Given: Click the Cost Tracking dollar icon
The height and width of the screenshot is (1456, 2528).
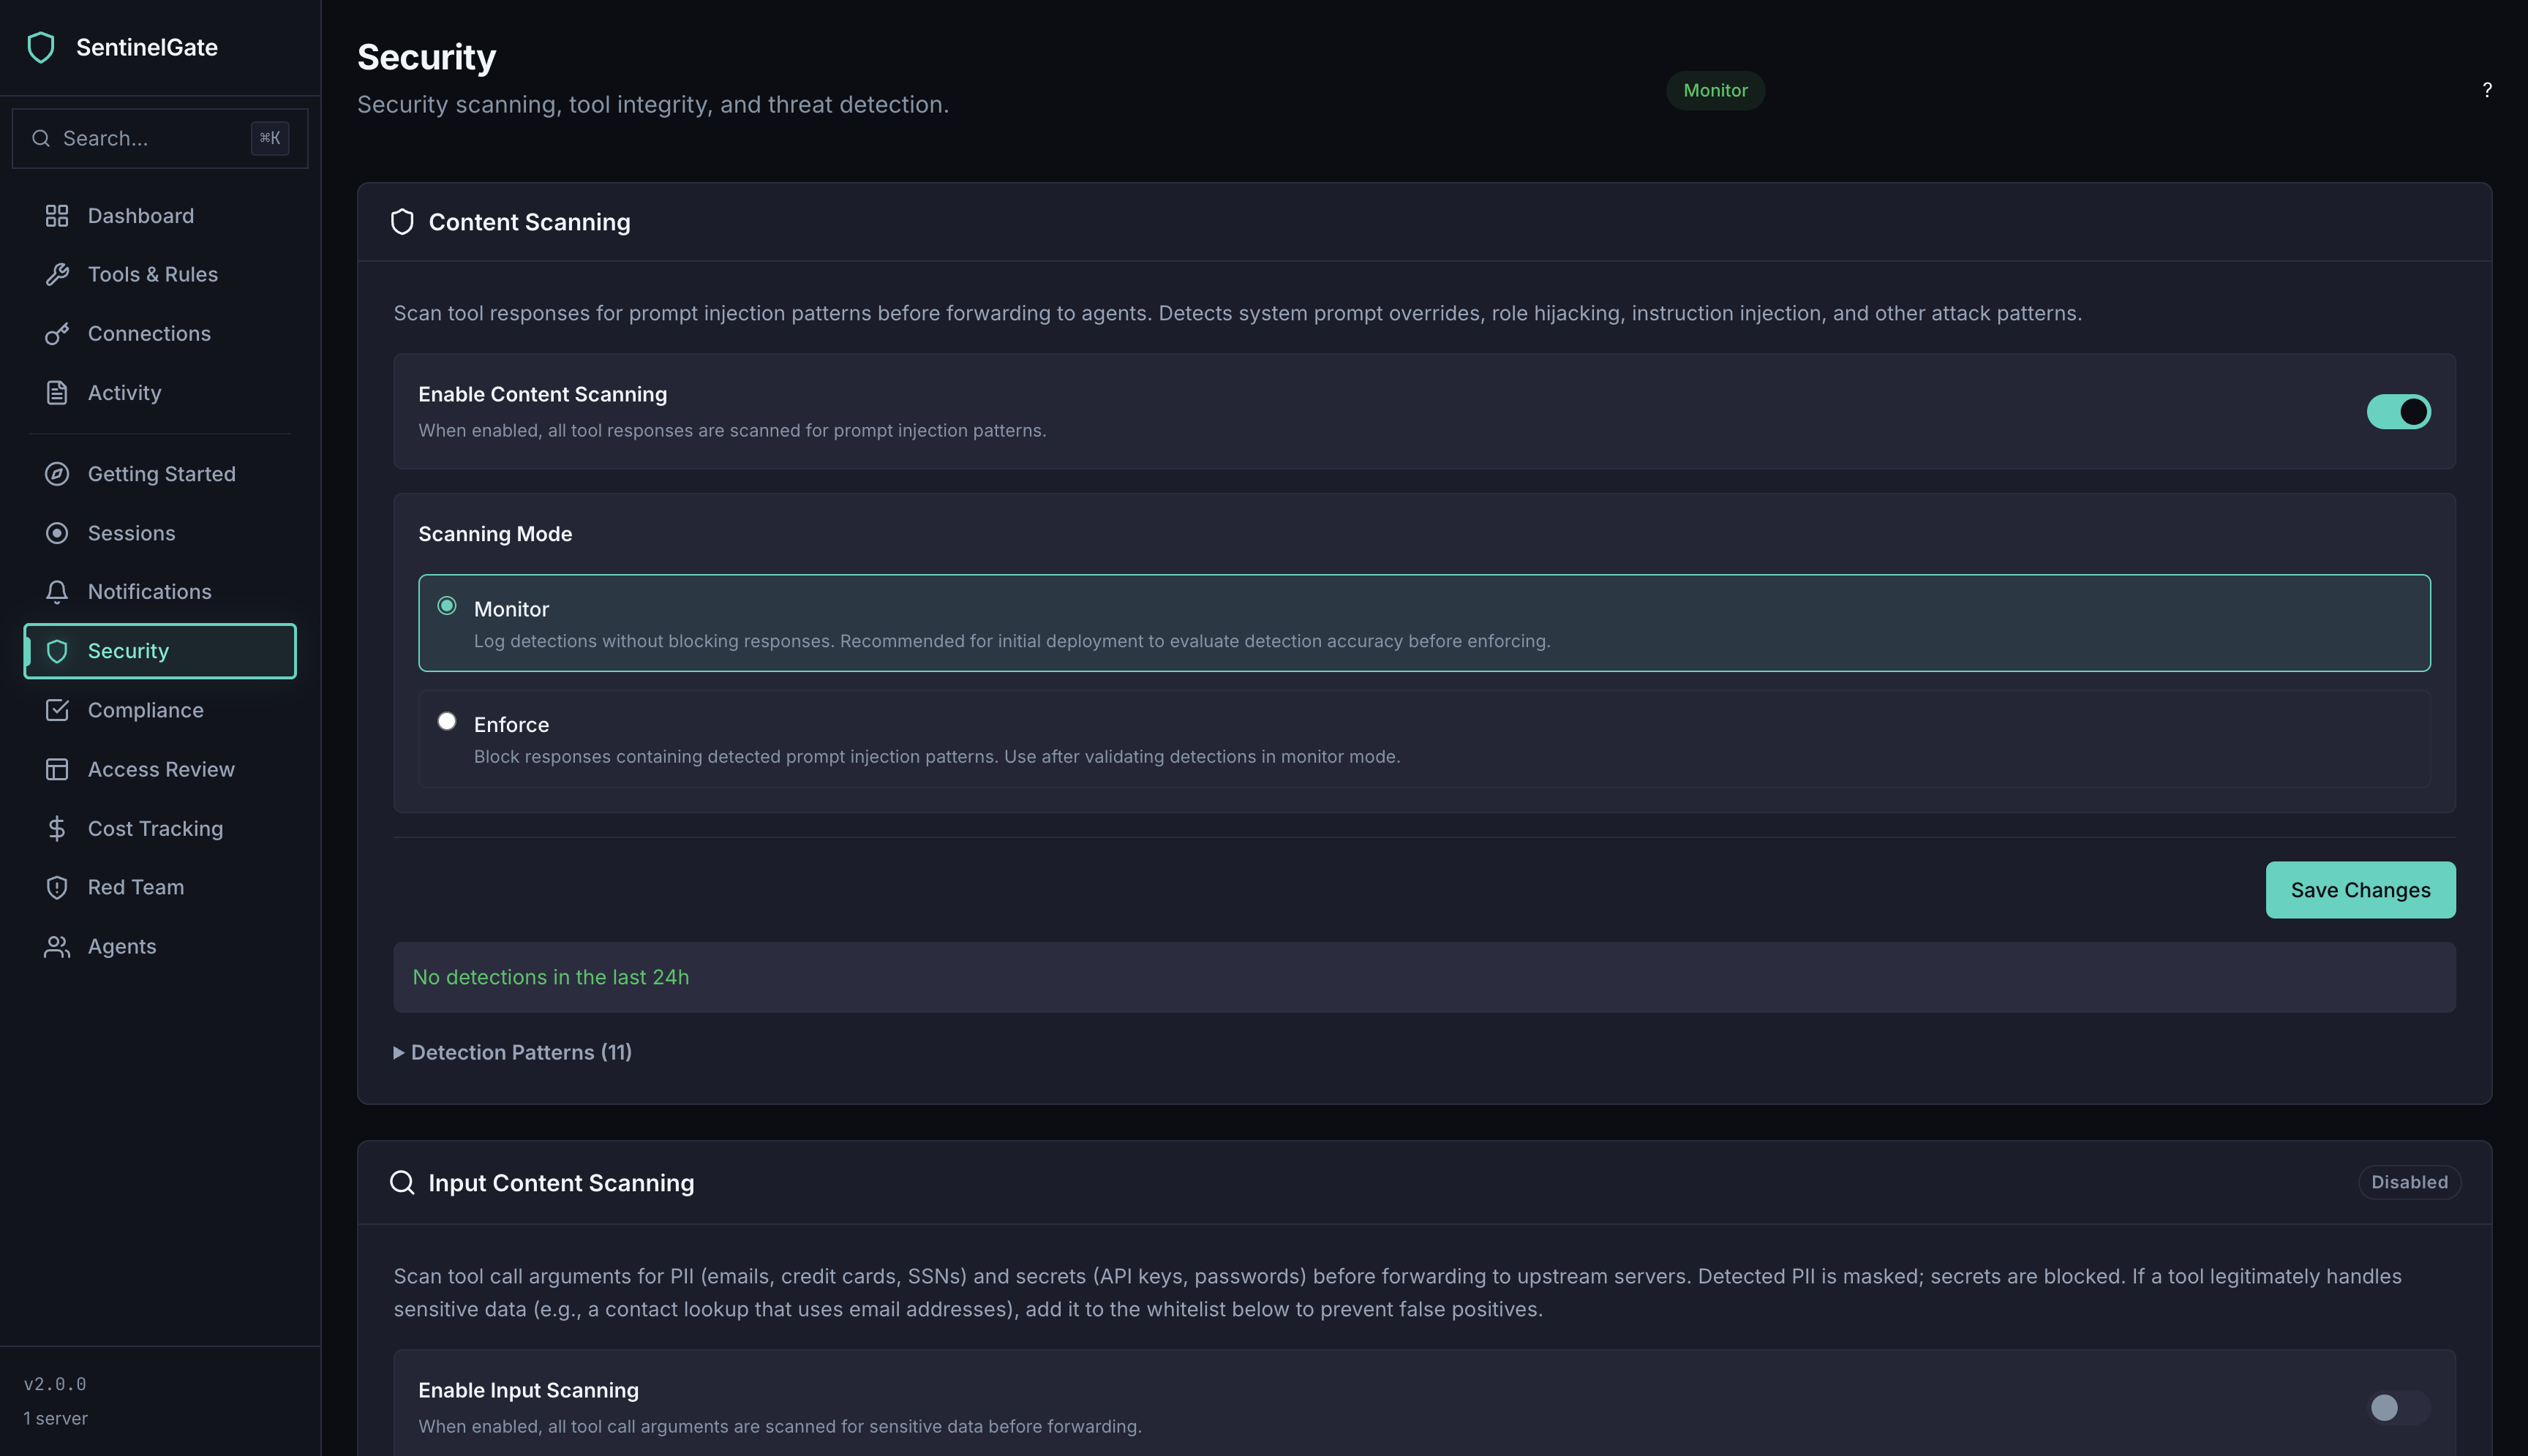Looking at the screenshot, I should point(57,829).
